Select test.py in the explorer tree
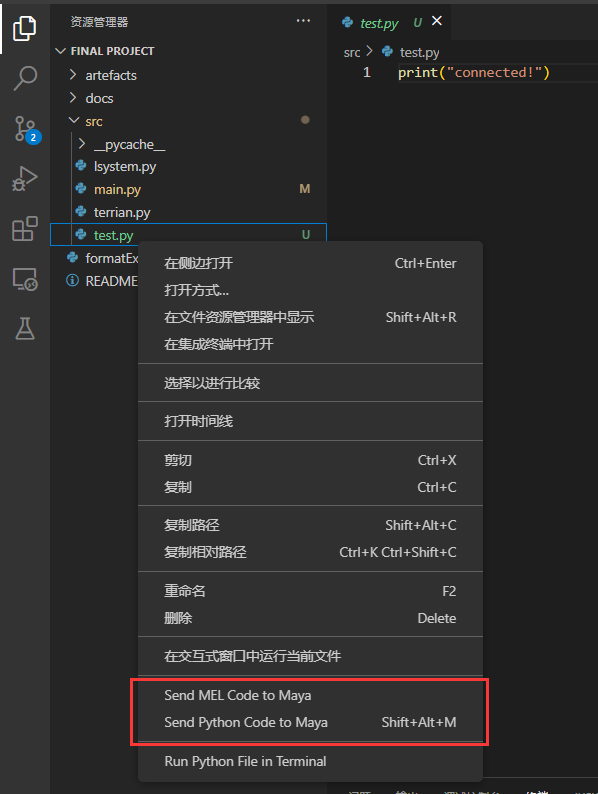Screen dimensions: 598x794 pyautogui.click(x=188, y=235)
